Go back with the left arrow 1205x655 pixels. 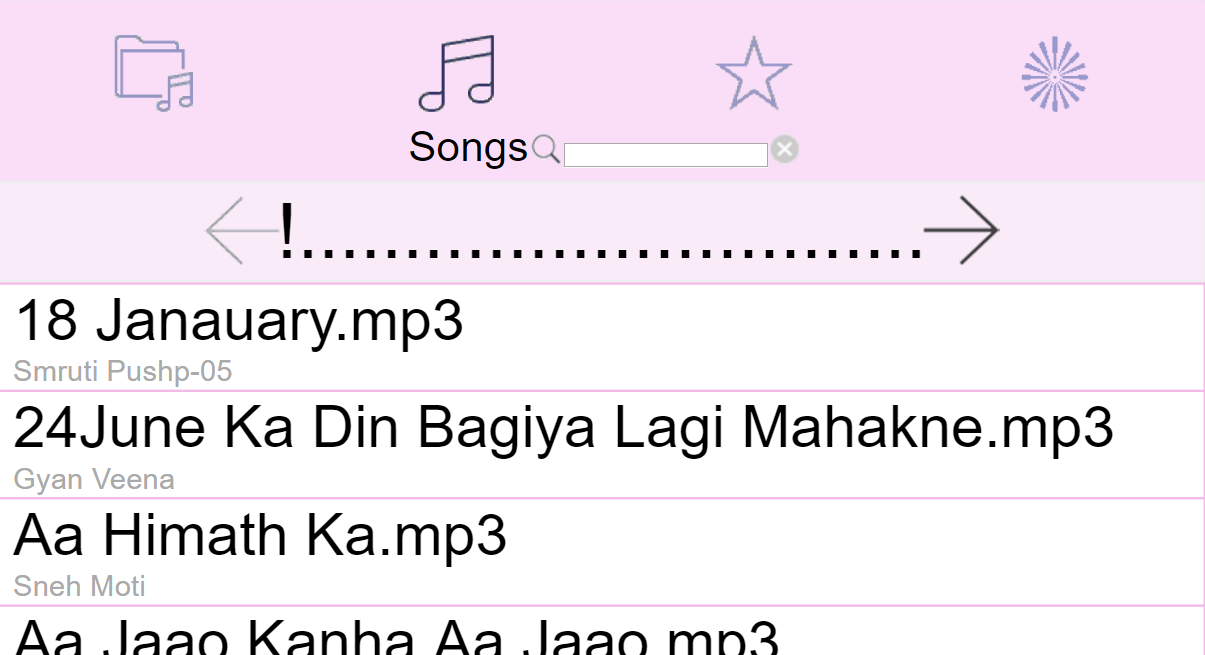pos(241,230)
